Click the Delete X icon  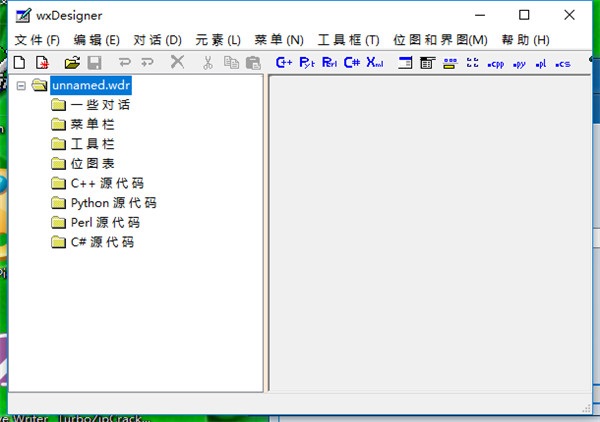click(x=177, y=62)
